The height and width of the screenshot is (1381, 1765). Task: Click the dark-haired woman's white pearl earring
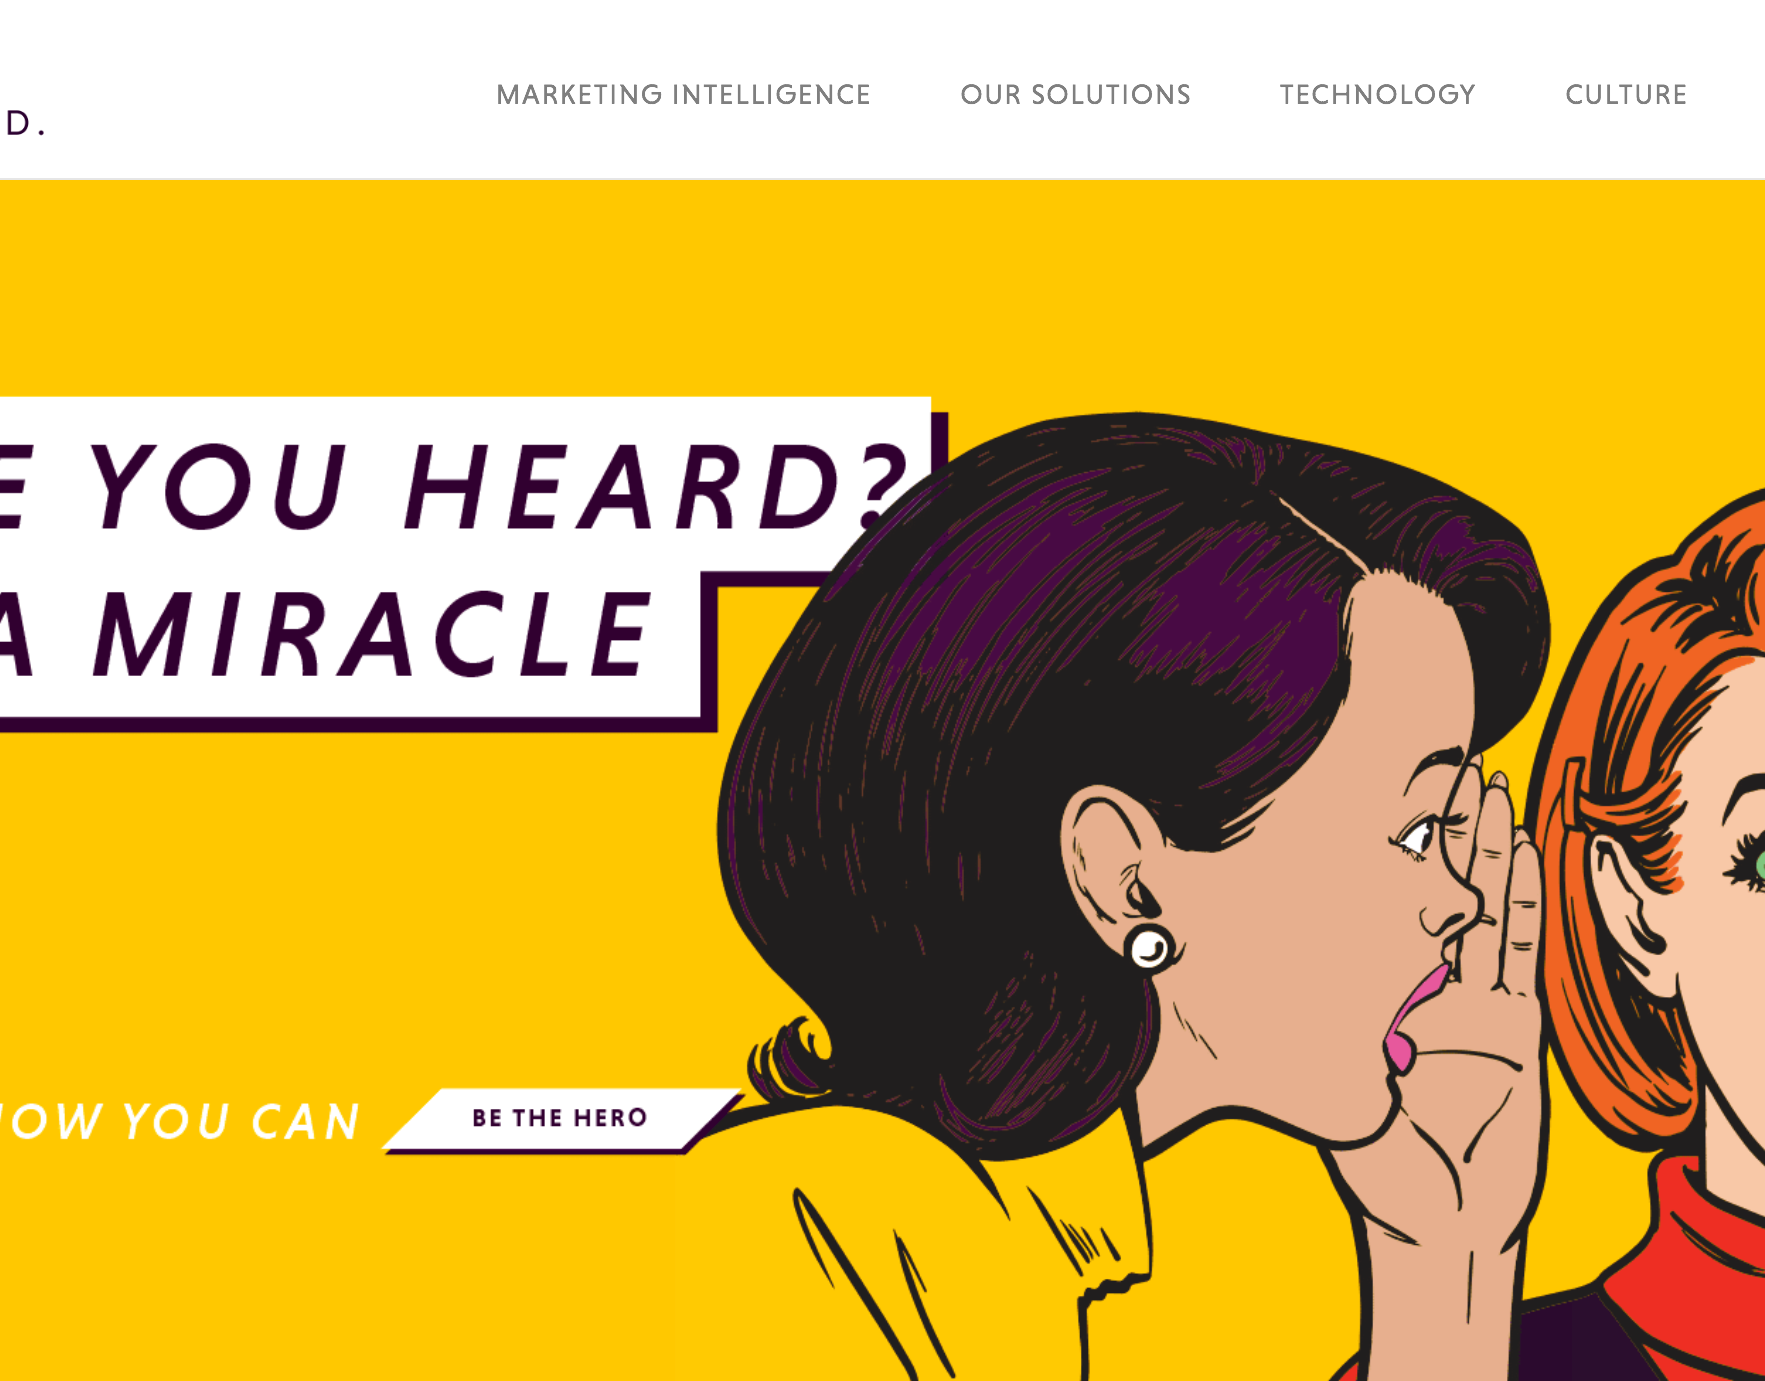1149,947
